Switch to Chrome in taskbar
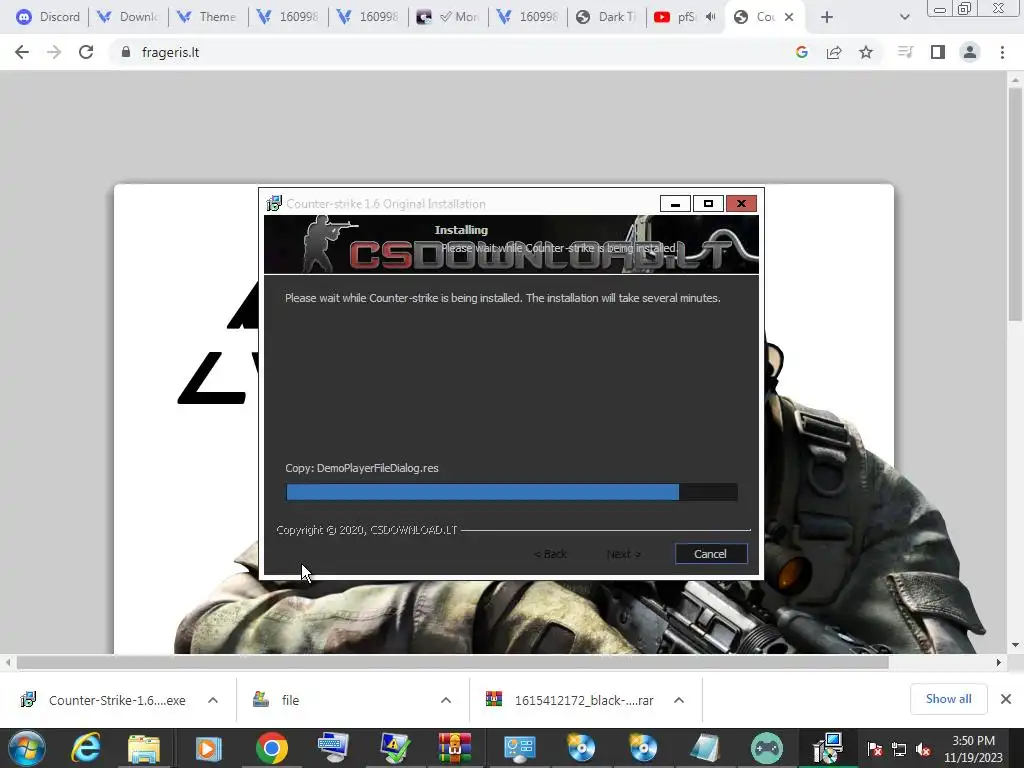The width and height of the screenshot is (1024, 768). [272, 748]
